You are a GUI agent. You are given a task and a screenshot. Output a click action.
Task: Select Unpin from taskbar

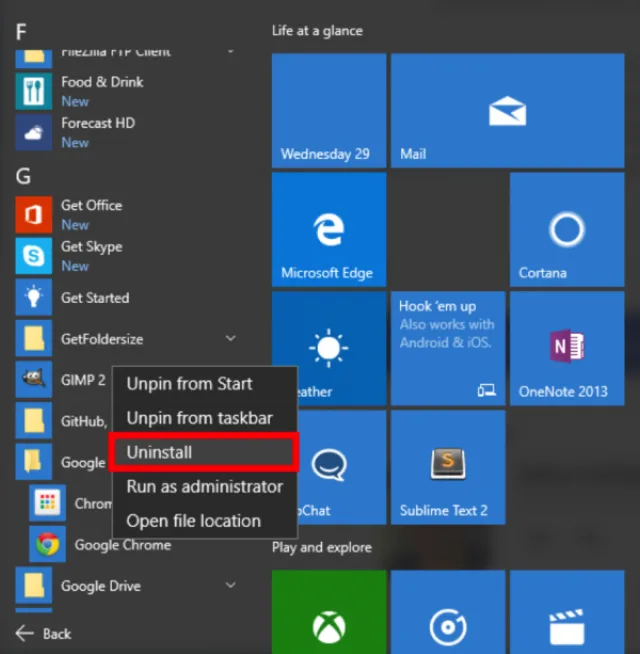click(204, 418)
